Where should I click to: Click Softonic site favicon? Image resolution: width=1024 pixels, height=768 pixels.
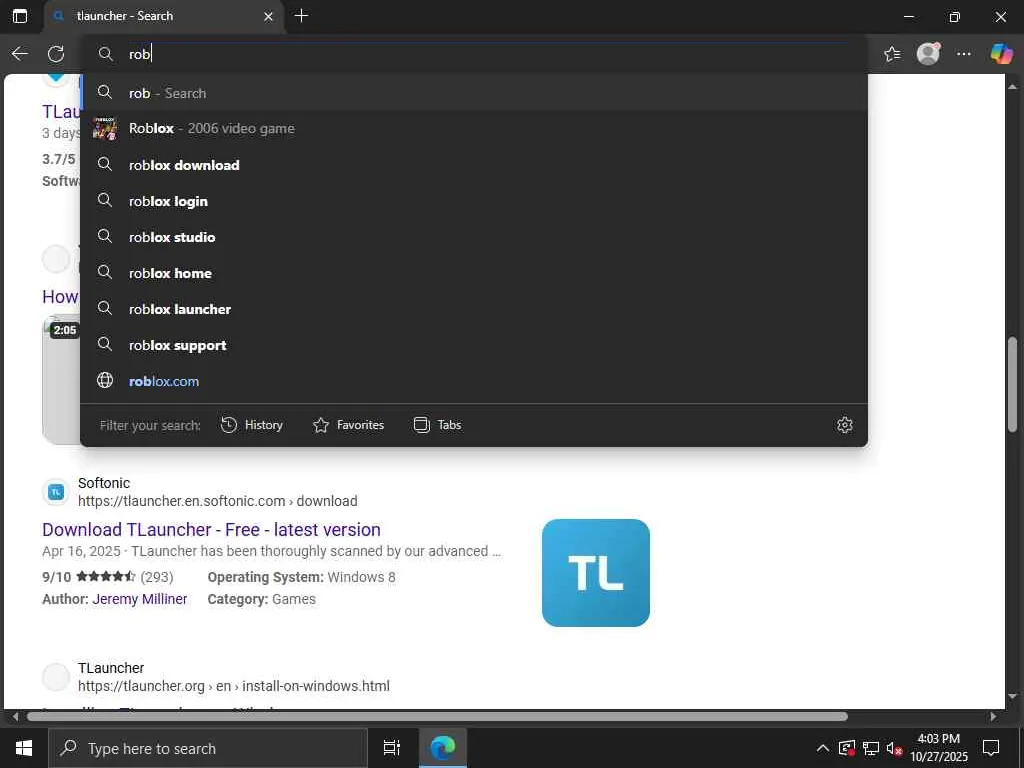click(x=56, y=492)
